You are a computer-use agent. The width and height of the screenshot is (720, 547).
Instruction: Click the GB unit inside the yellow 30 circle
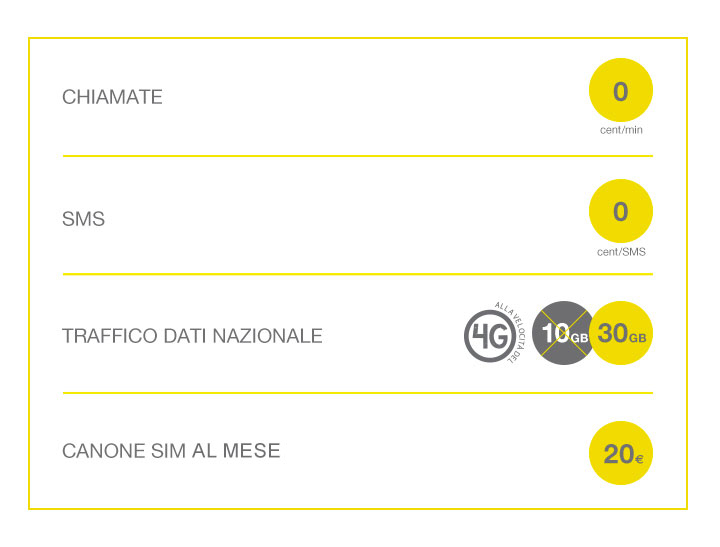(637, 338)
